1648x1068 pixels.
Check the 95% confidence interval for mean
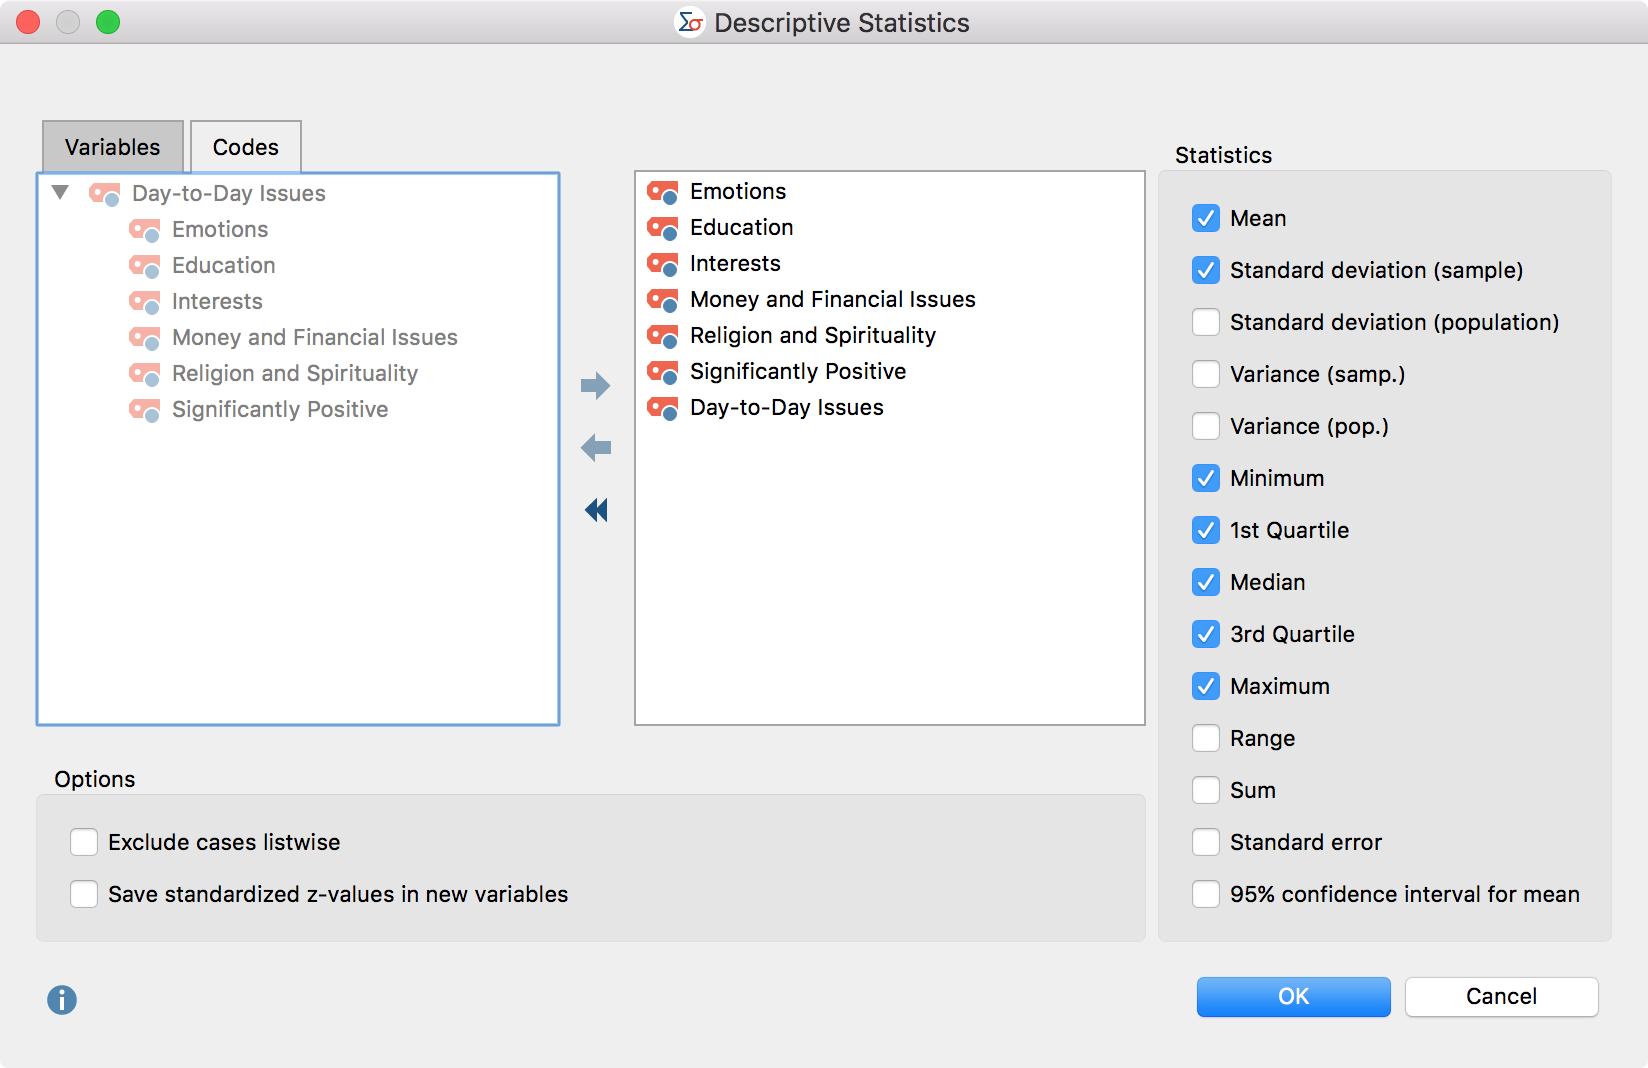pyautogui.click(x=1206, y=894)
